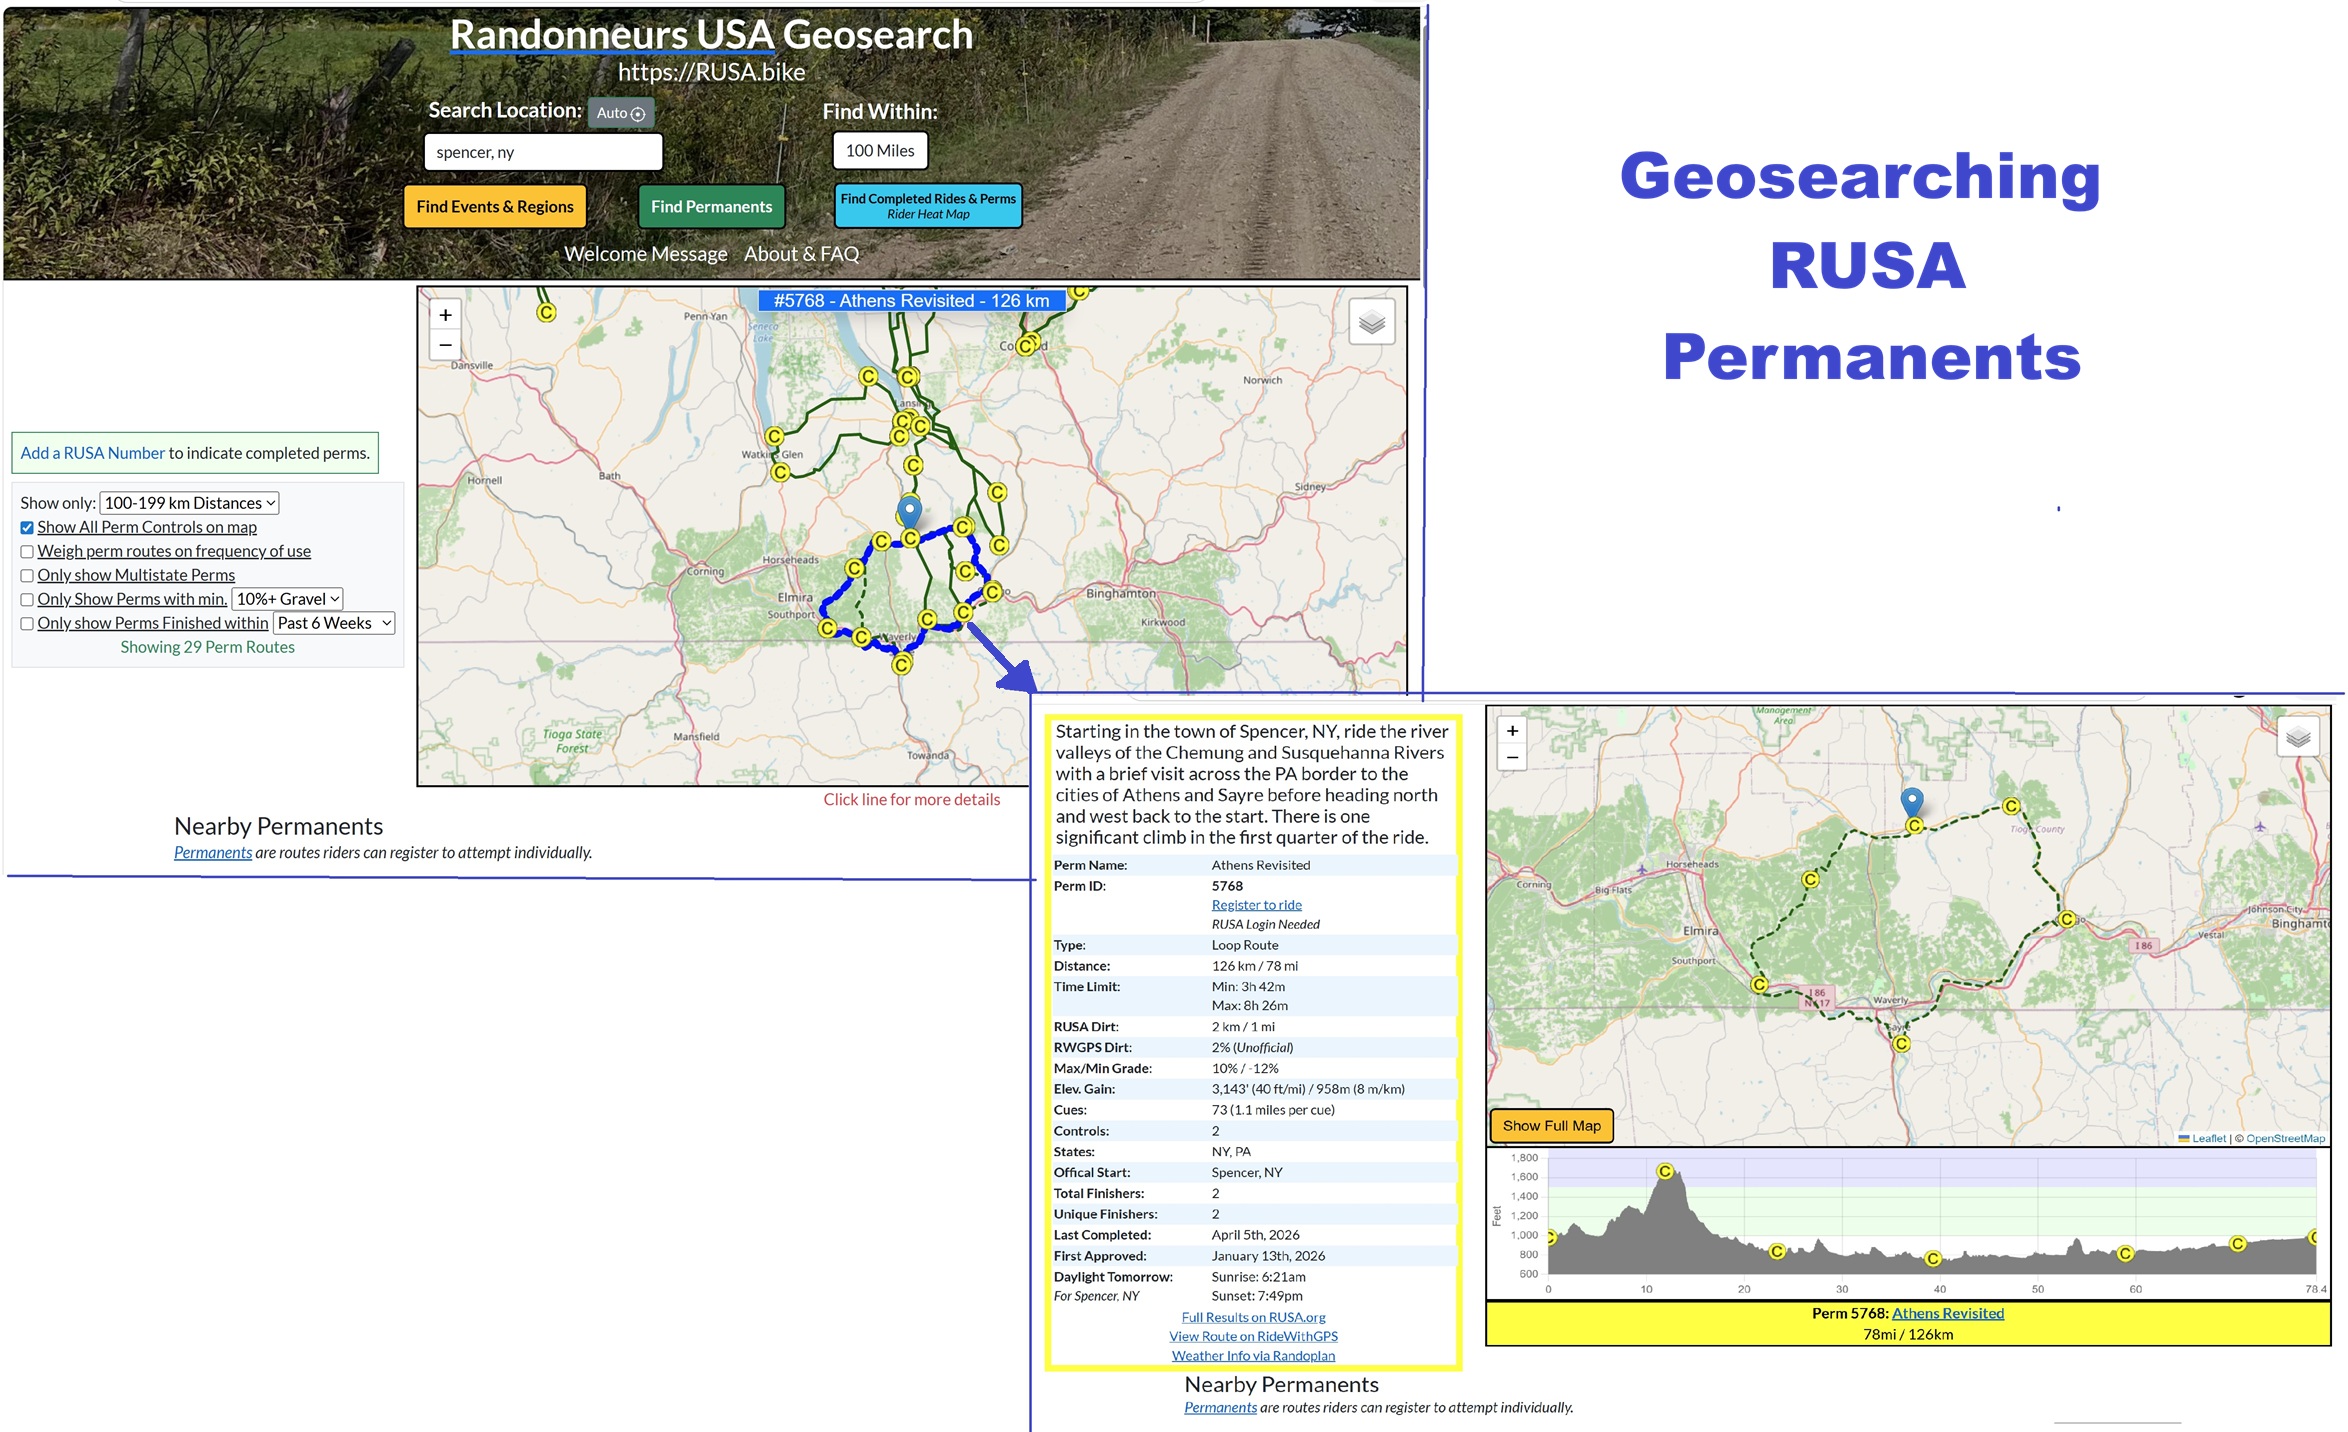Screen dimensions: 2348x1432
Task: Check Only show Multistate Perms
Action: (27, 576)
